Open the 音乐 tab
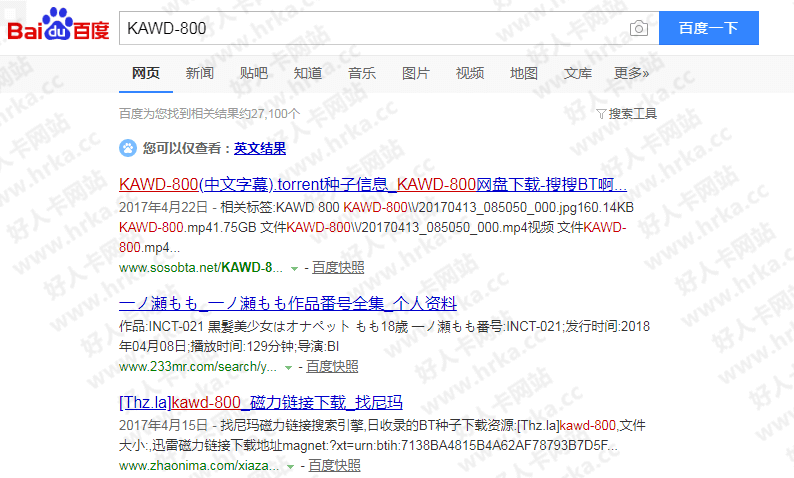 pos(362,73)
